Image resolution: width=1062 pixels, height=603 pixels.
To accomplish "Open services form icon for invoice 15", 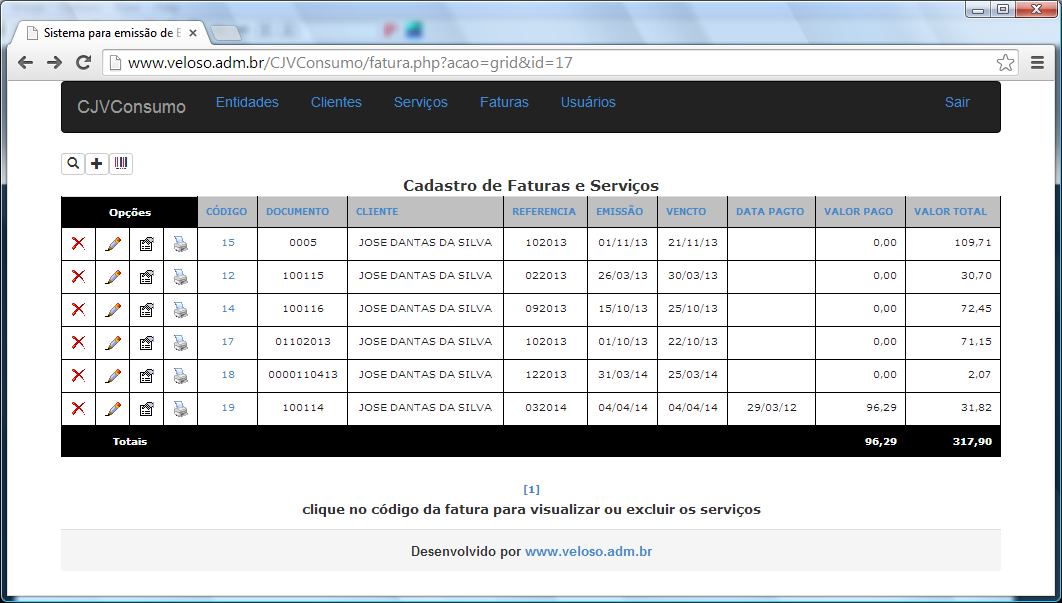I will pyautogui.click(x=146, y=244).
